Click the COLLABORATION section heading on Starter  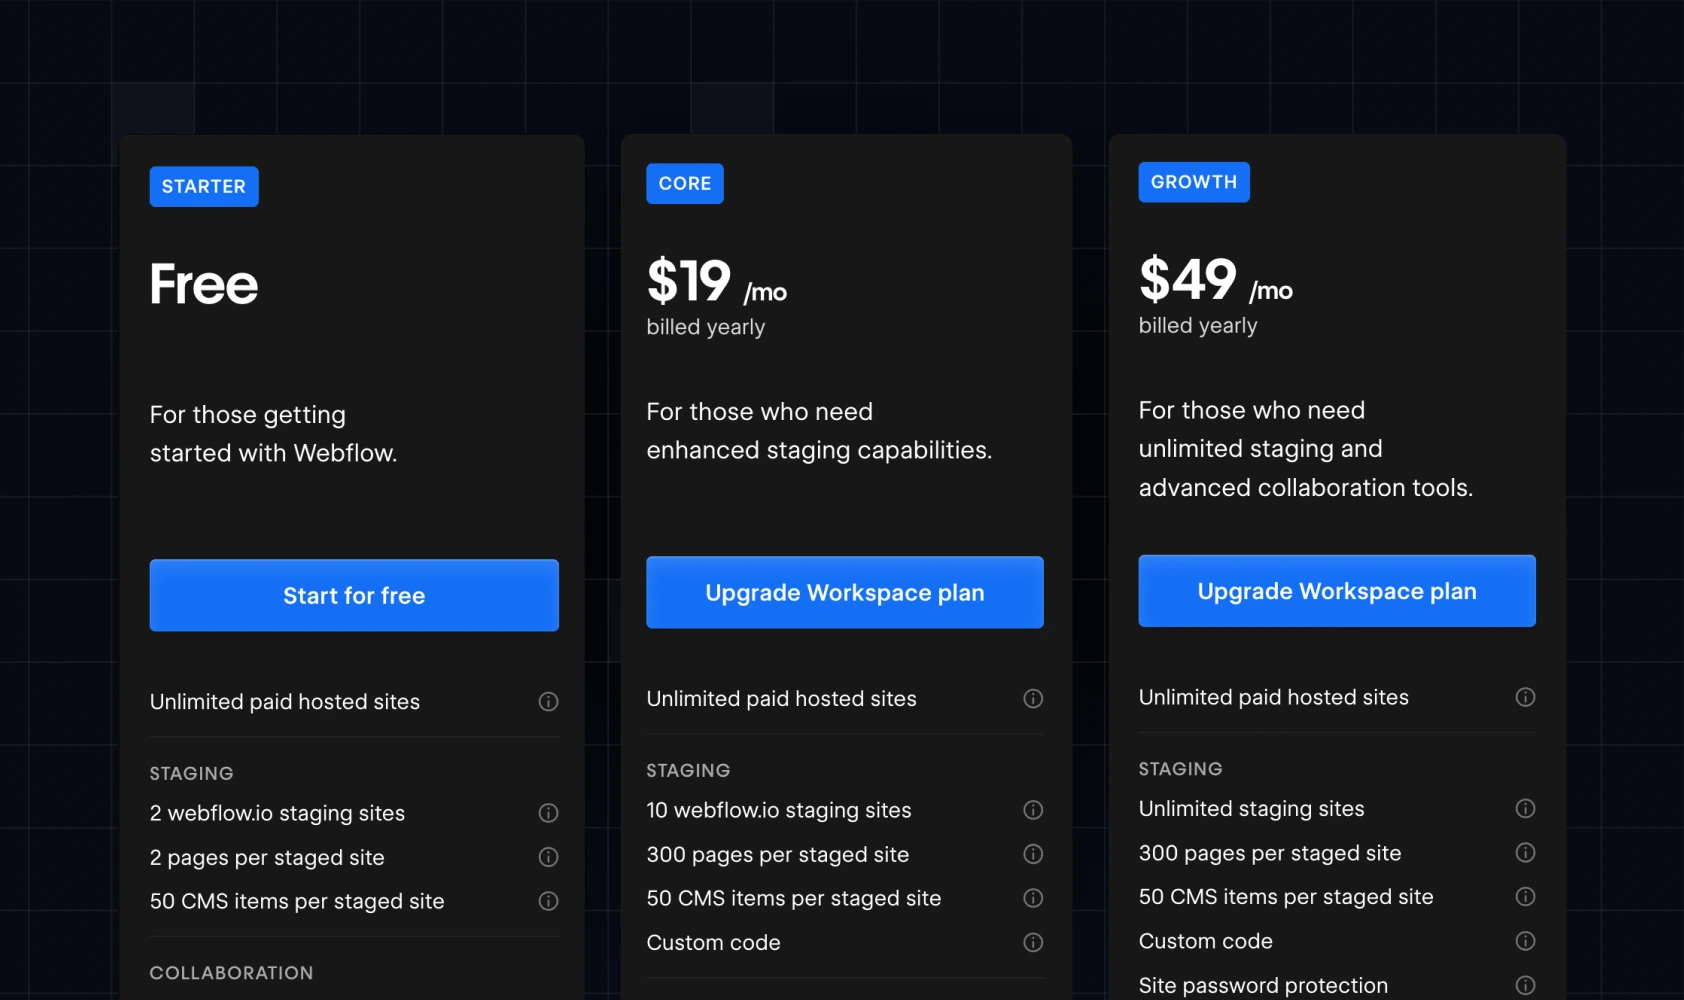click(x=231, y=973)
